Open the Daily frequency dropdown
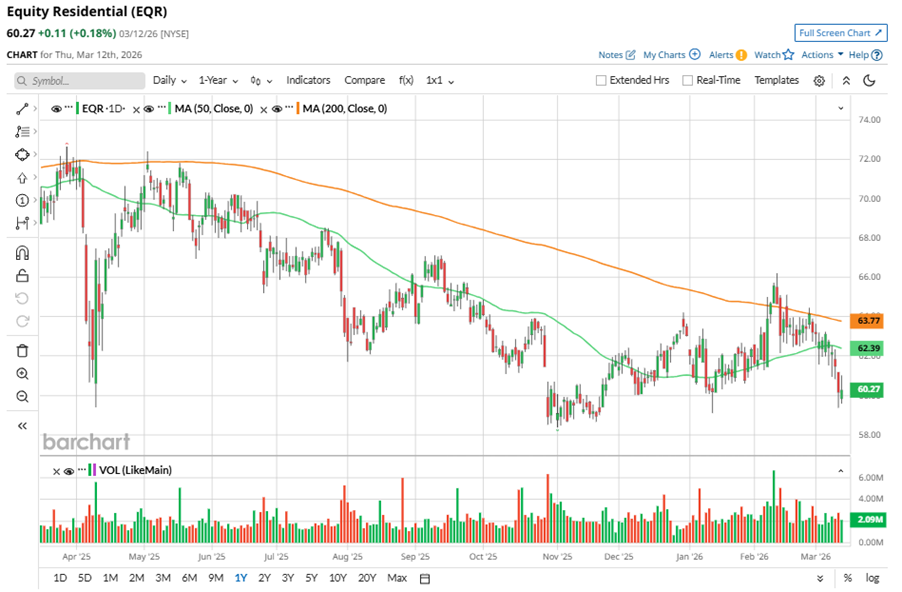The width and height of the screenshot is (902, 592). click(x=170, y=81)
